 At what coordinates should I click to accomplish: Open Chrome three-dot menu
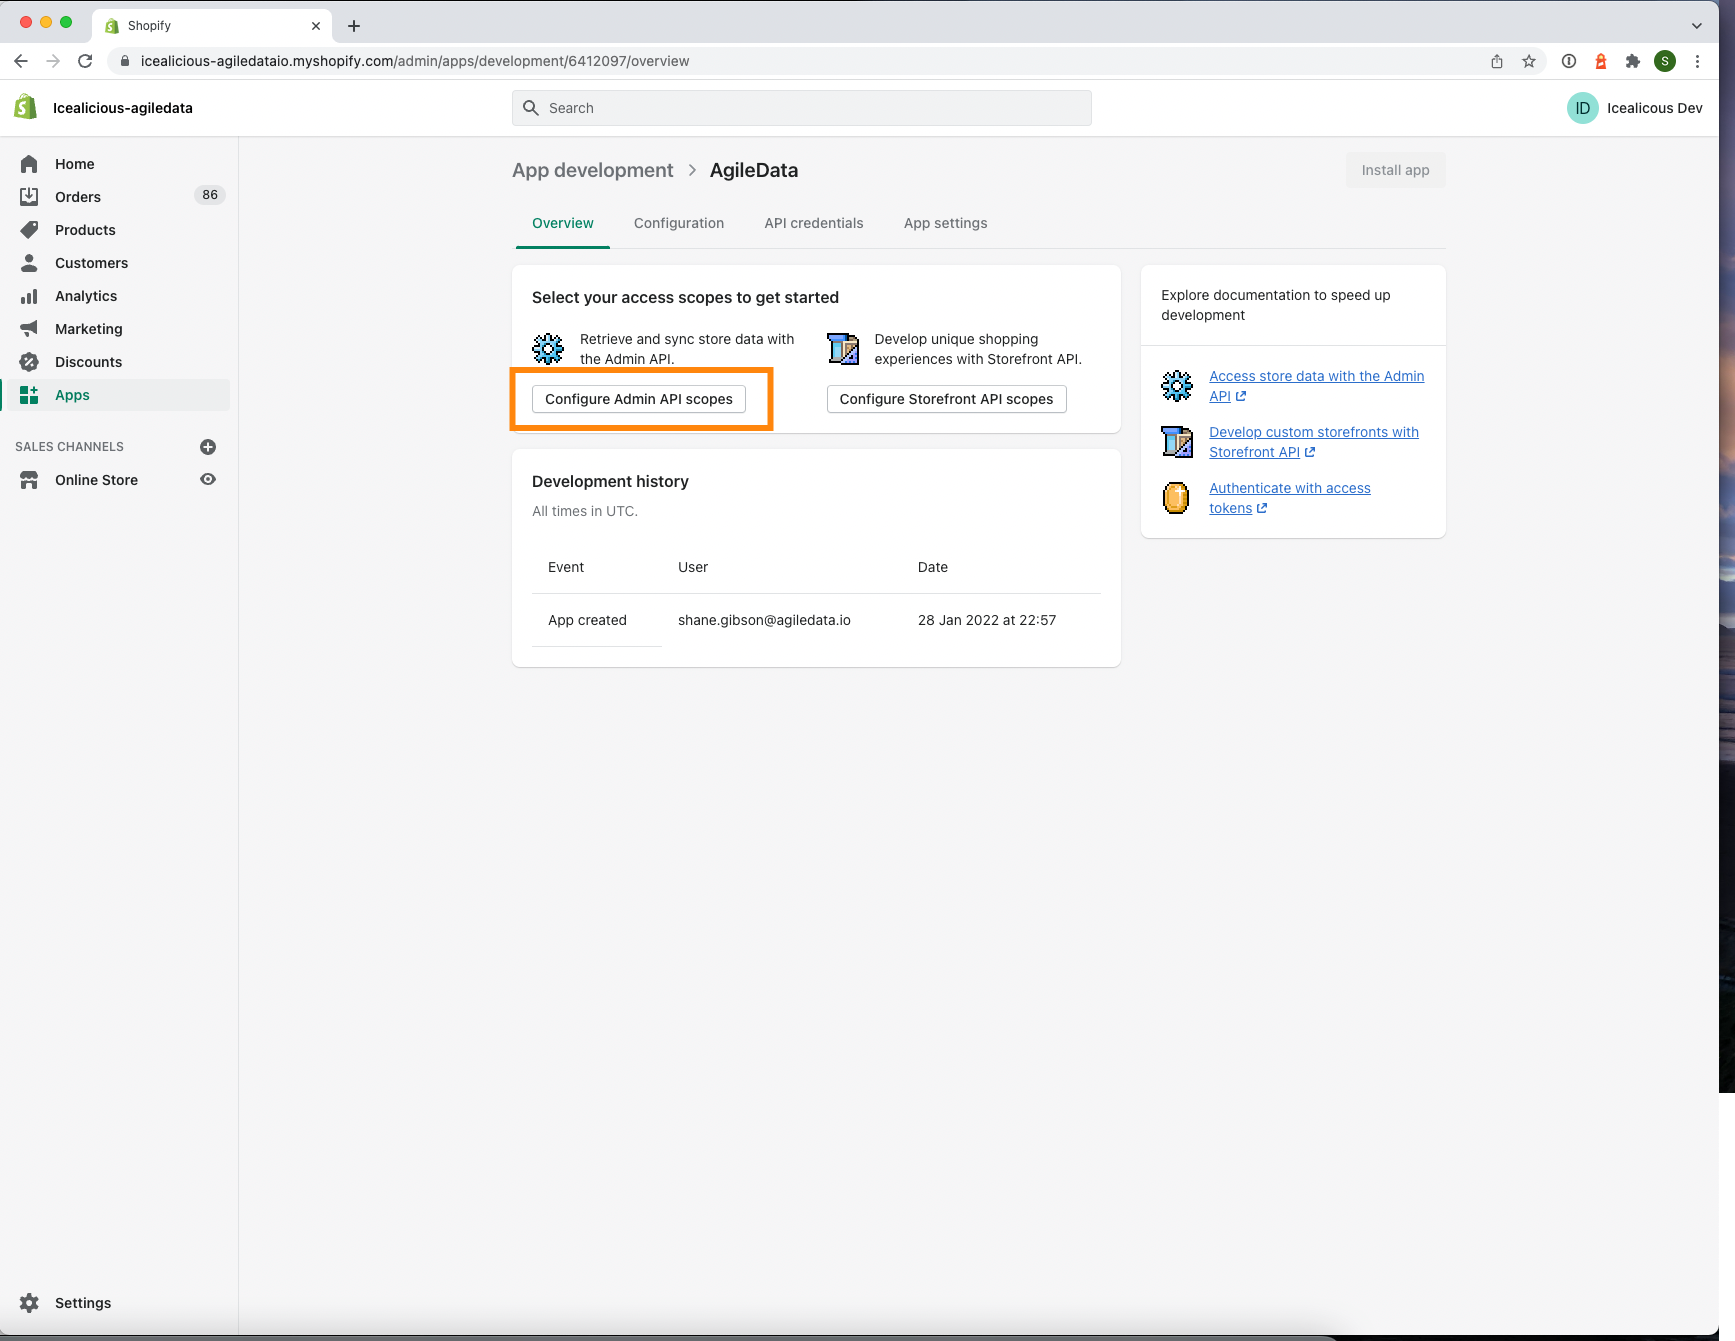pos(1697,61)
